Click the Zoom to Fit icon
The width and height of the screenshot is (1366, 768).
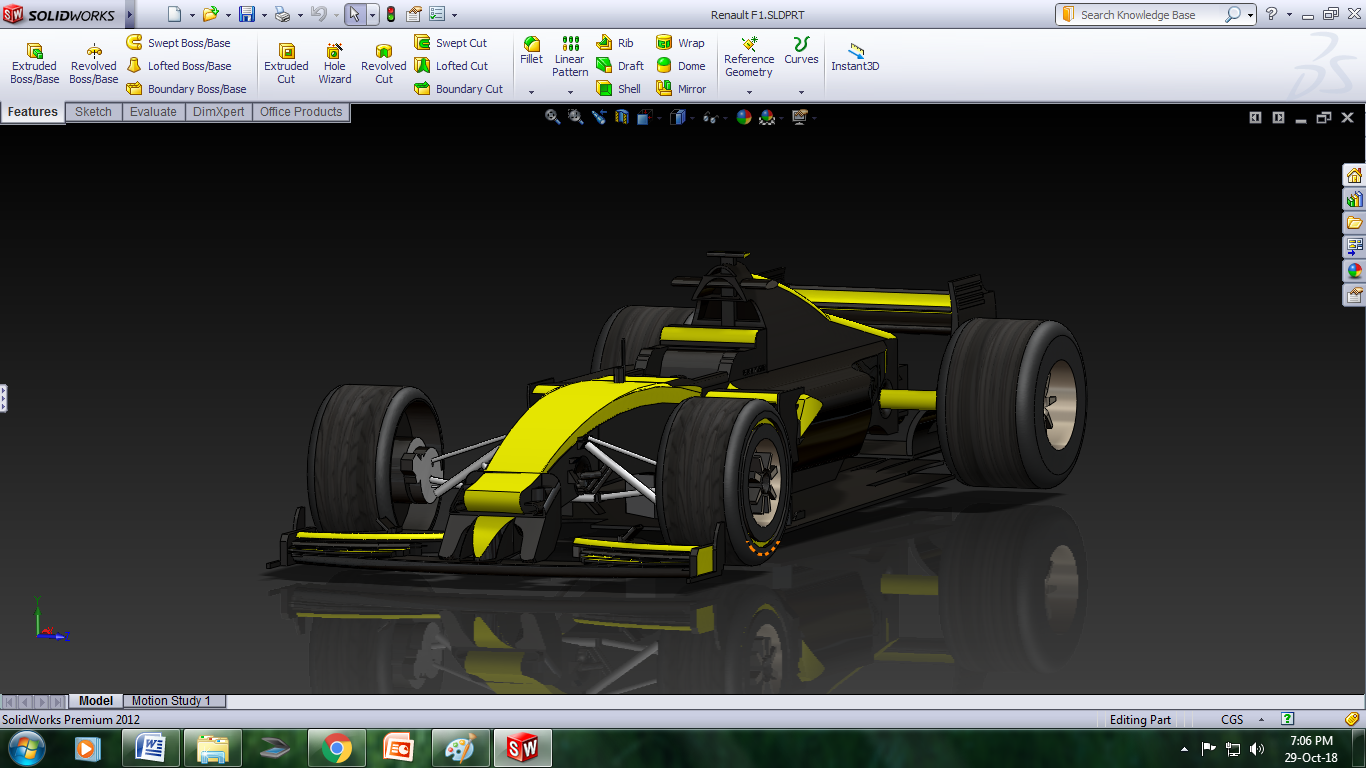[552, 117]
